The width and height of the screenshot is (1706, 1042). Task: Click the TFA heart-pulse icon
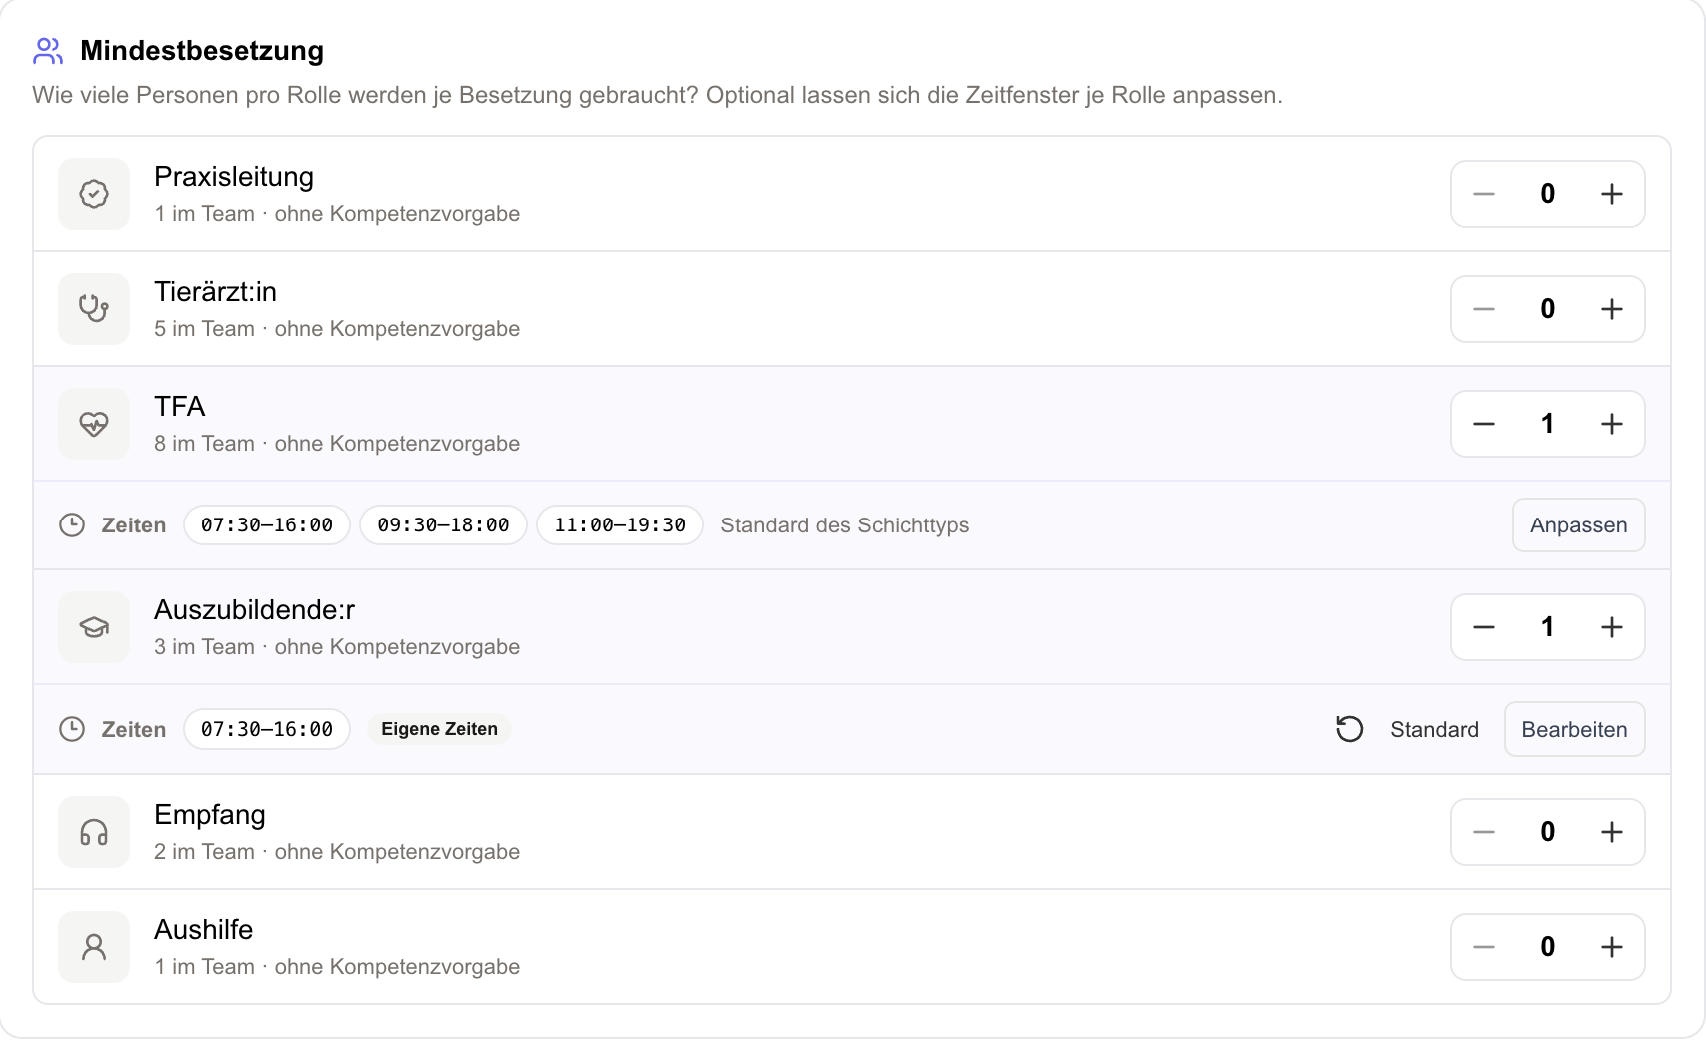tap(94, 424)
